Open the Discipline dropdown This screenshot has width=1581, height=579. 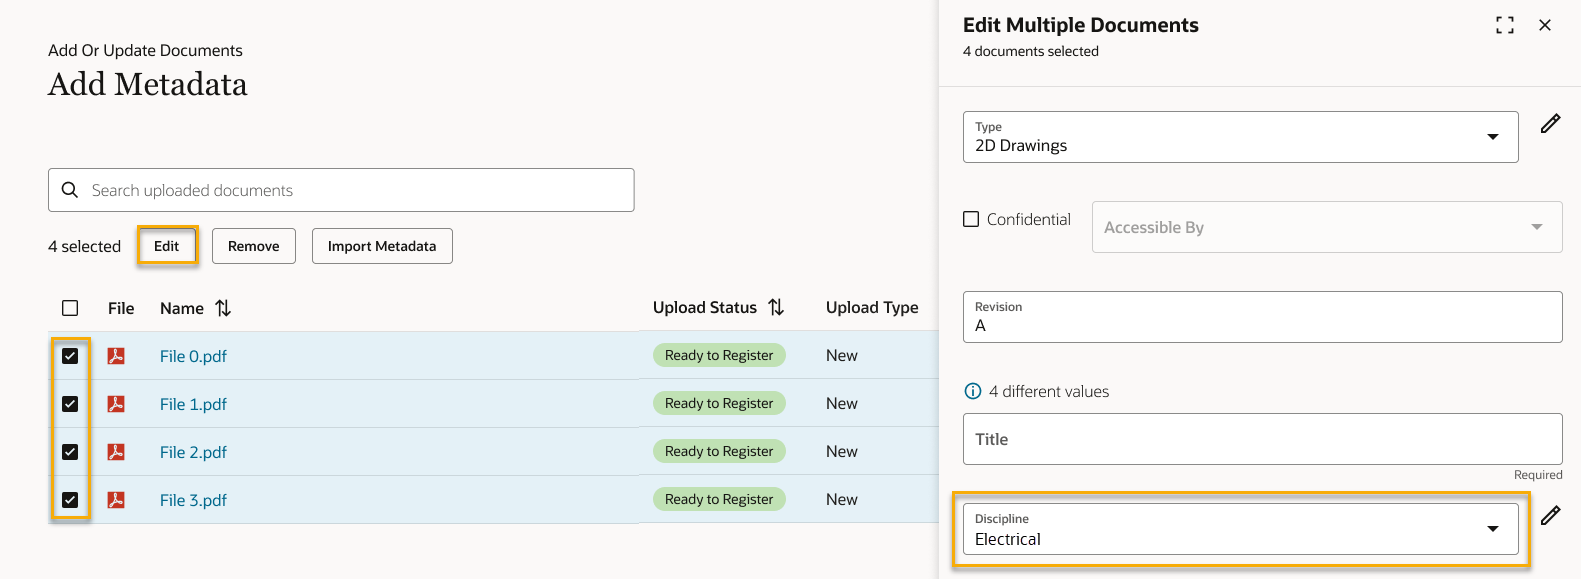pos(1240,529)
